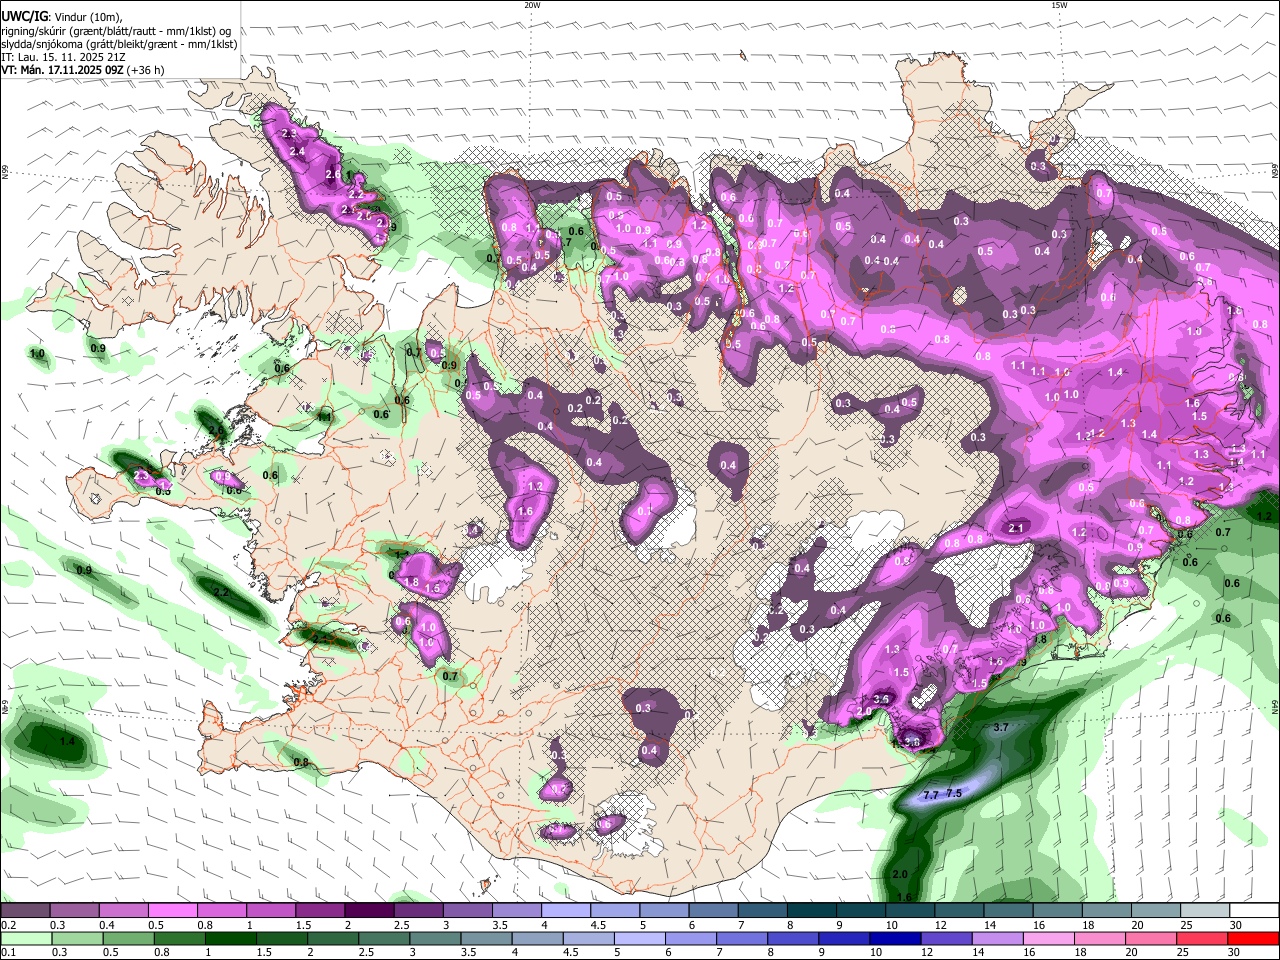Viewport: 1280px width, 960px height.
Task: Click the bright pink snow swatch starting at 0.5
Action: [x=172, y=910]
